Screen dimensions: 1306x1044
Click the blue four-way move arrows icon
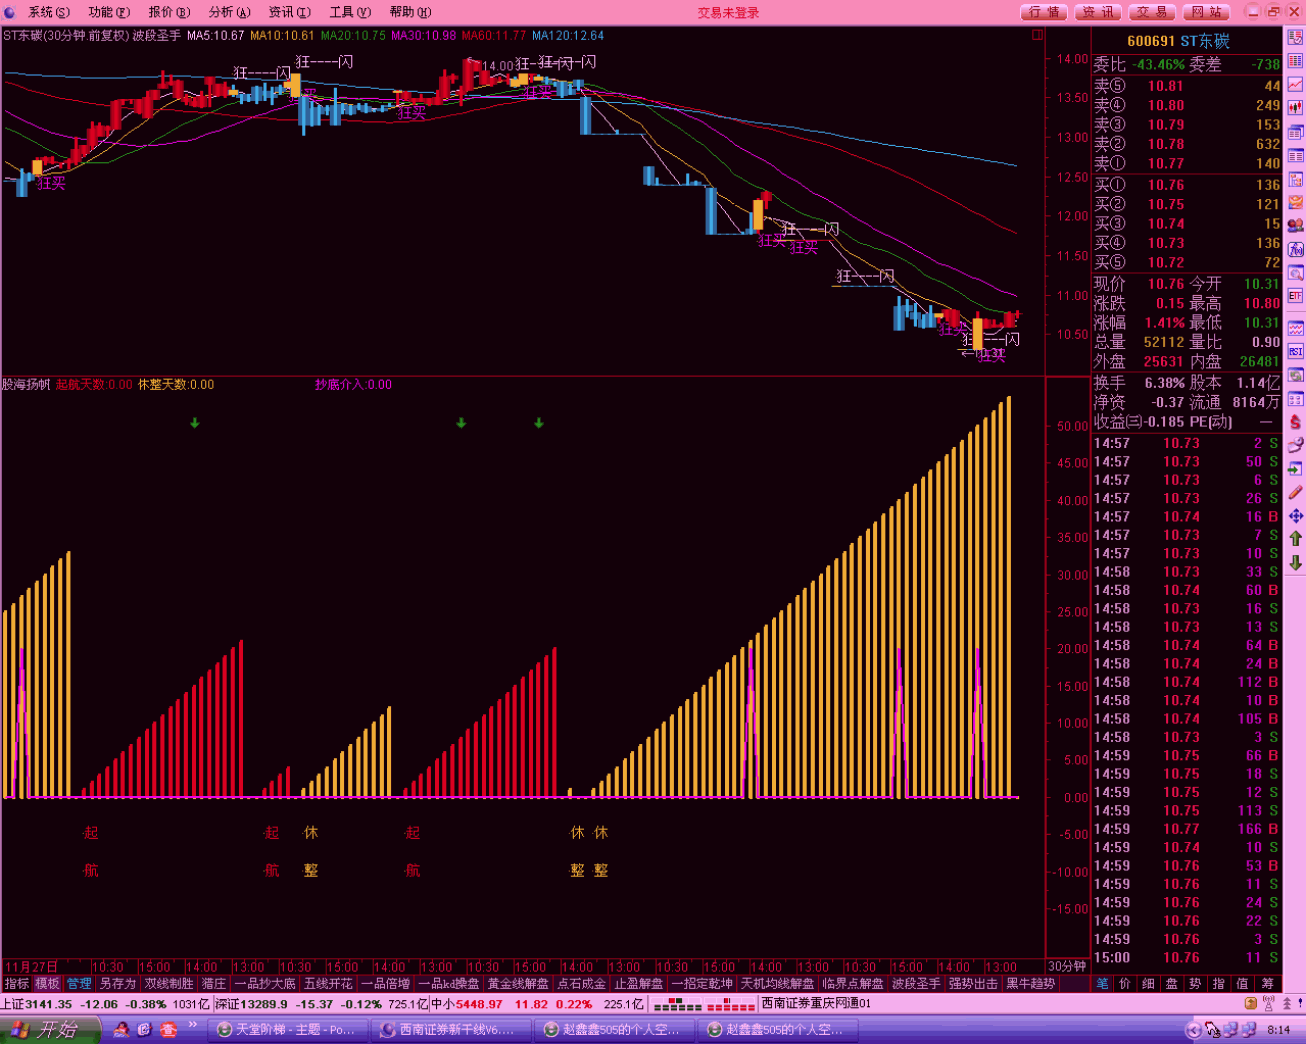1295,516
